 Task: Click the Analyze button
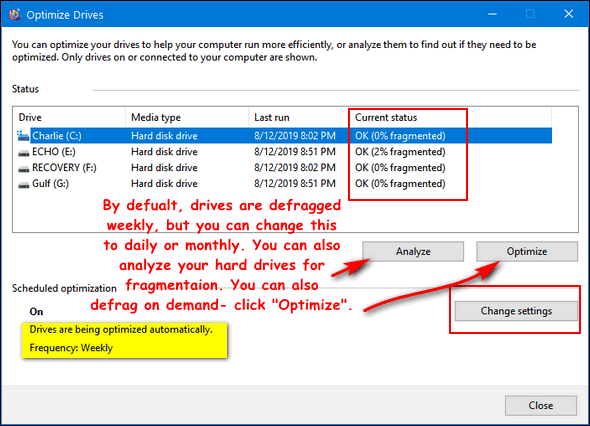point(413,251)
